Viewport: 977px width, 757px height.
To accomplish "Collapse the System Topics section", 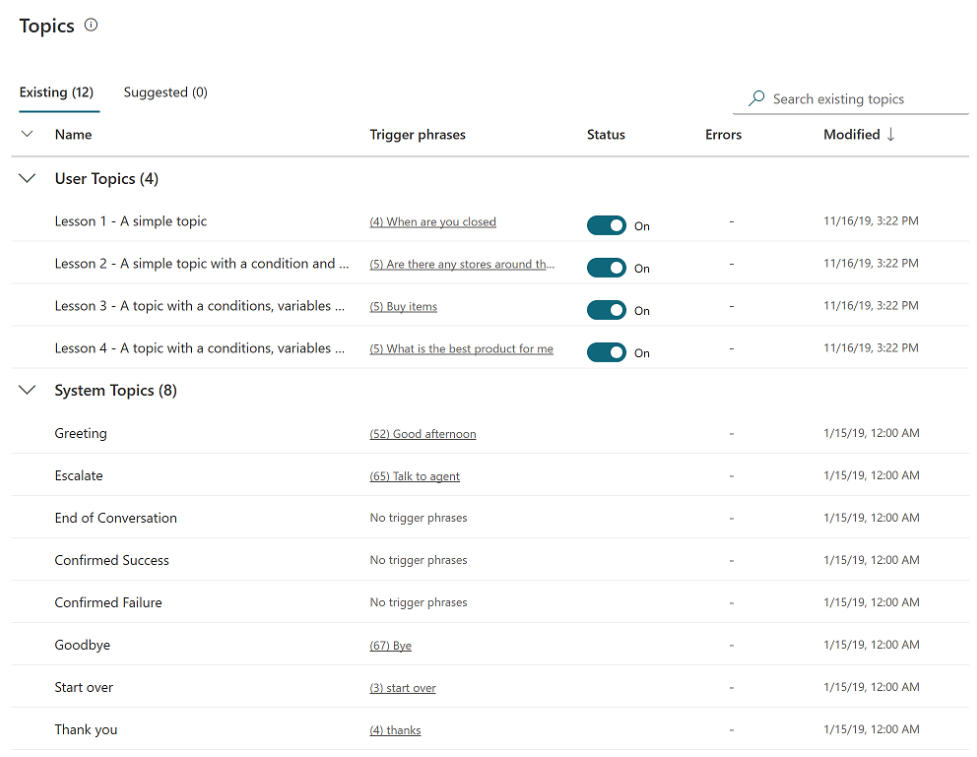I will (x=27, y=390).
